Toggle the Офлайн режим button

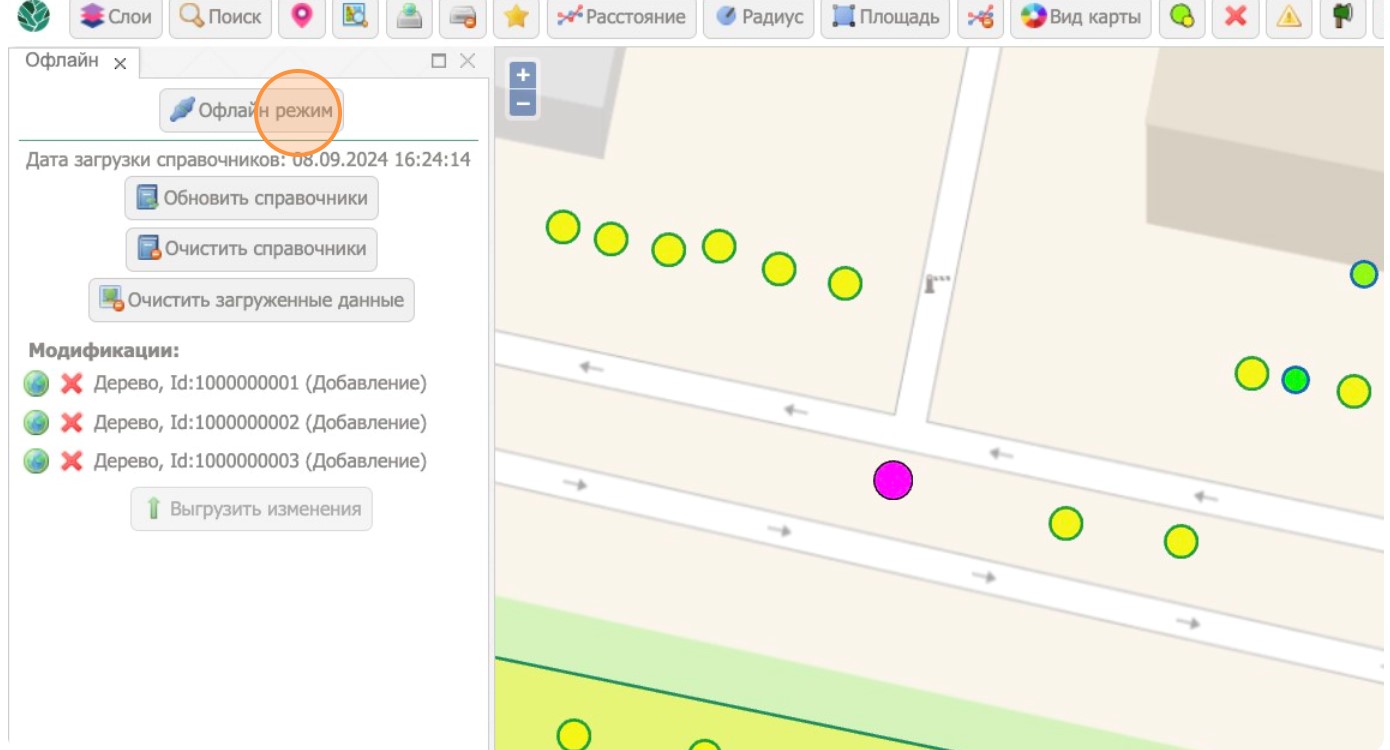[251, 110]
